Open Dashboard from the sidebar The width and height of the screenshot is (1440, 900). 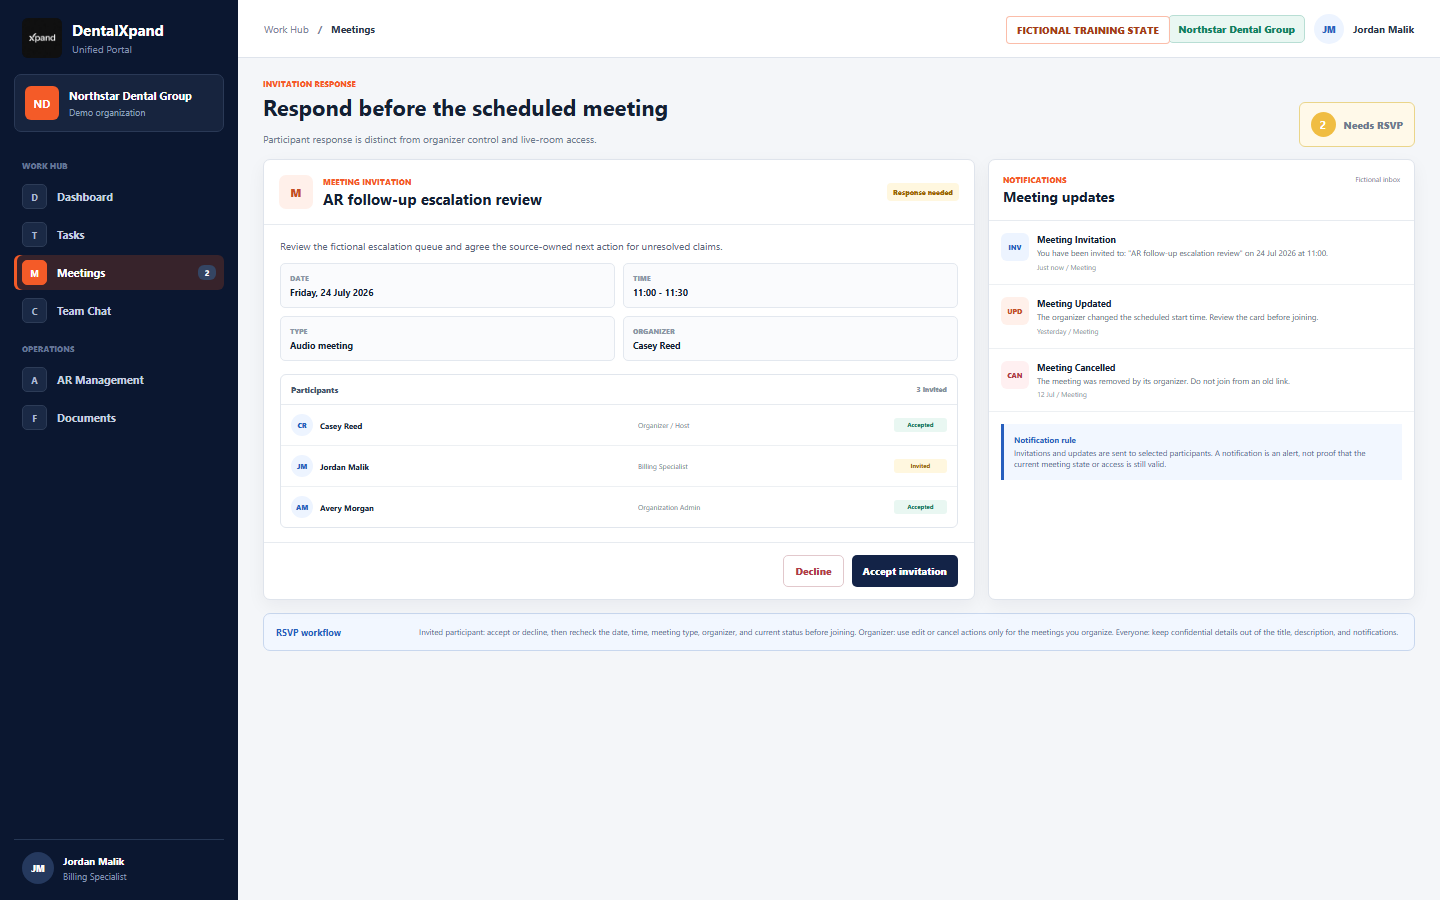click(x=119, y=197)
